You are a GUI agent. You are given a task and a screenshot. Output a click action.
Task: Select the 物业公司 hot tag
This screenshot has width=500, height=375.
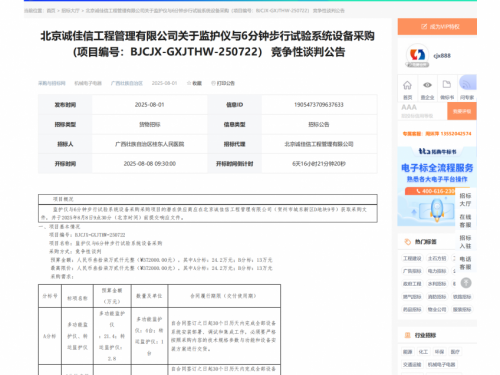[437, 309]
